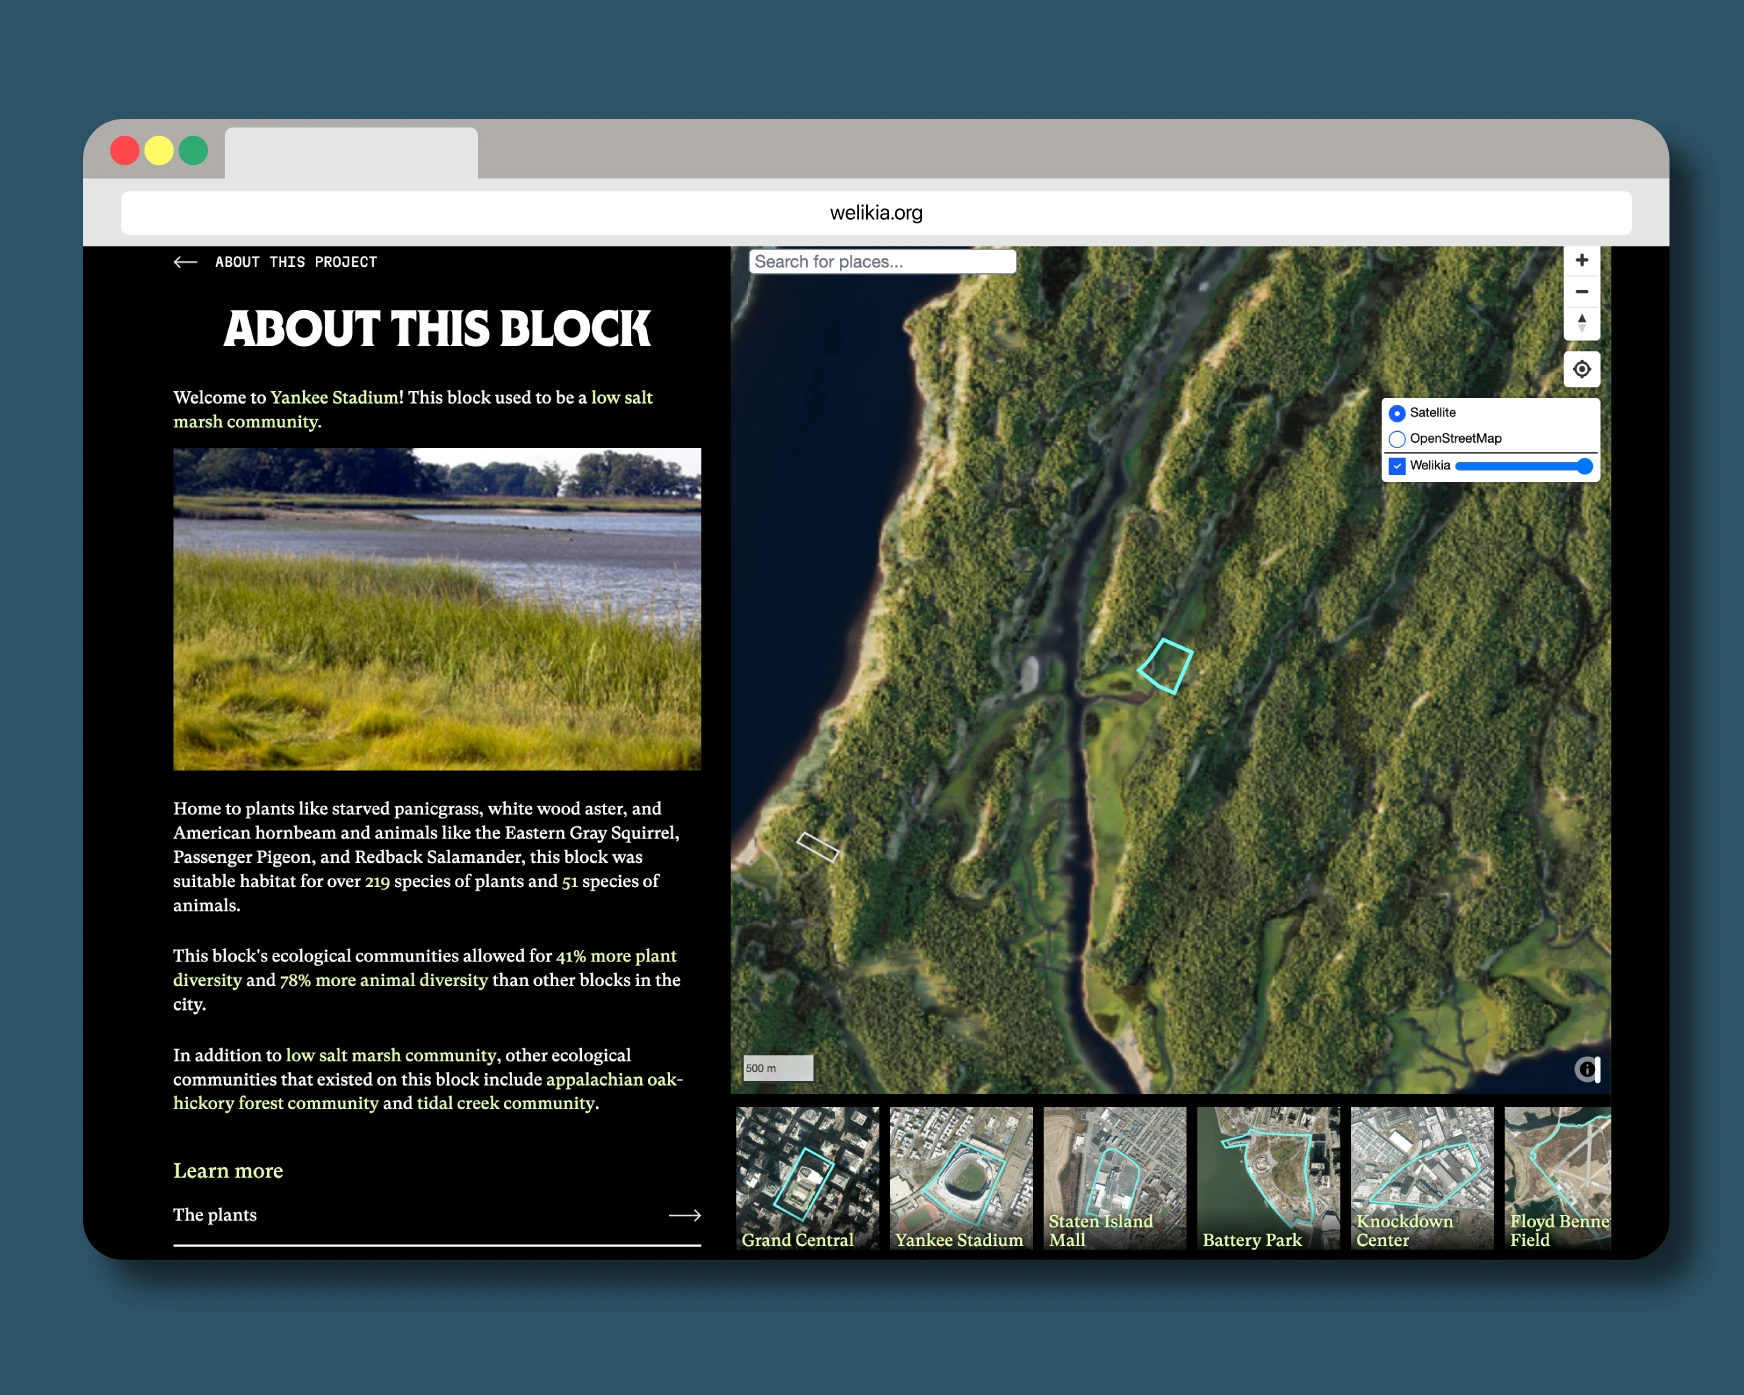Click the geolocate target icon
Screen dimensions: 1744x1395
[x=1581, y=369]
